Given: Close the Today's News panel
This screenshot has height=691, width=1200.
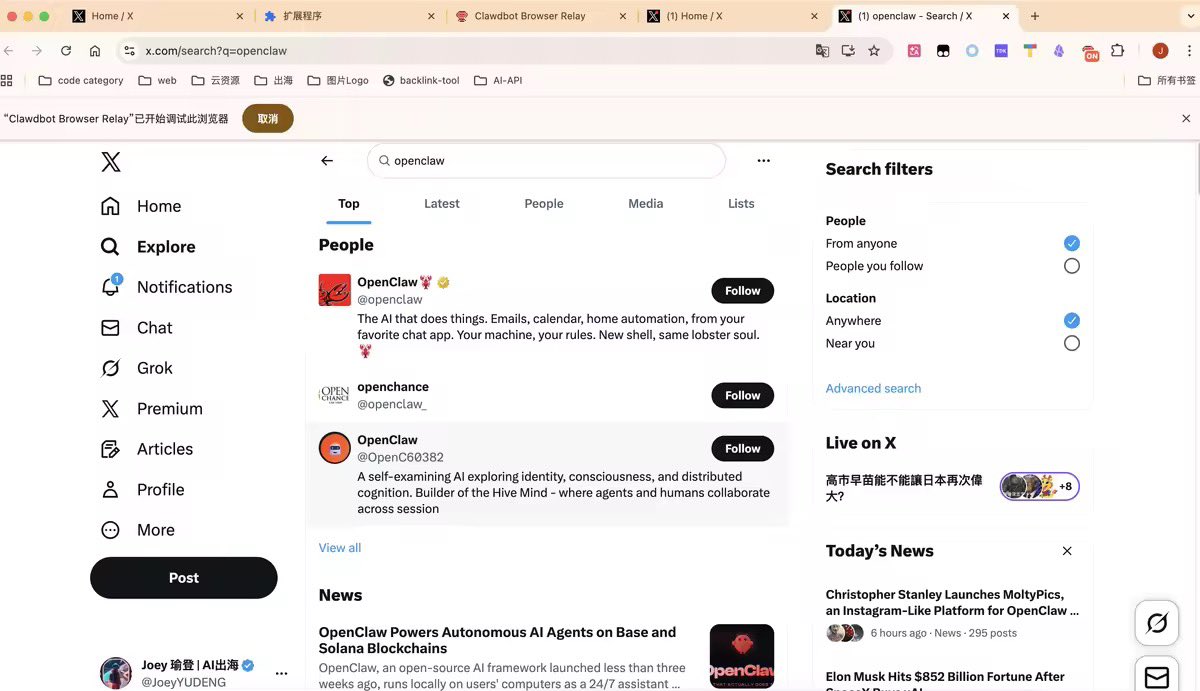Looking at the screenshot, I should pyautogui.click(x=1067, y=551).
